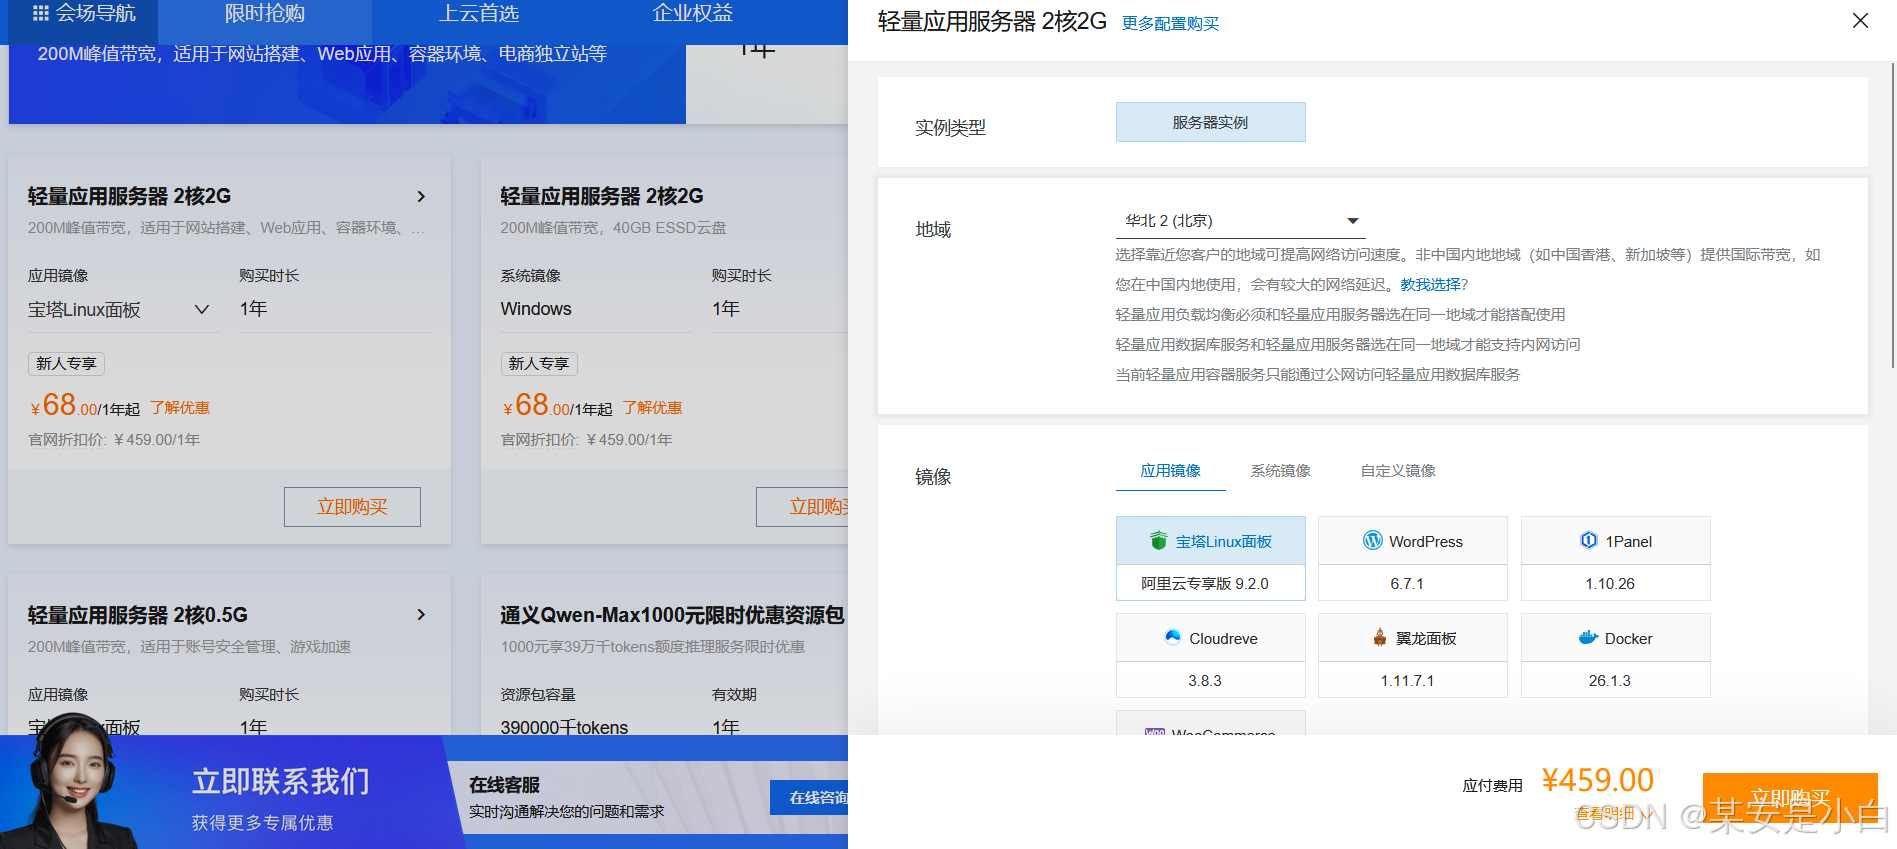Viewport: 1897px width, 849px height.
Task: Switch to the 应用镜像 tab
Action: [1170, 471]
